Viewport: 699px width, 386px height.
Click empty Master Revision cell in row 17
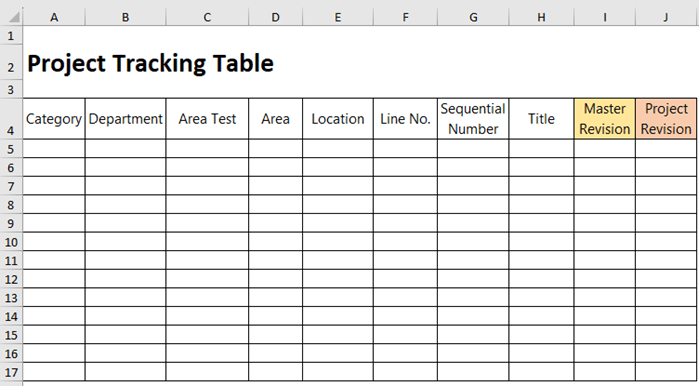pyautogui.click(x=605, y=372)
